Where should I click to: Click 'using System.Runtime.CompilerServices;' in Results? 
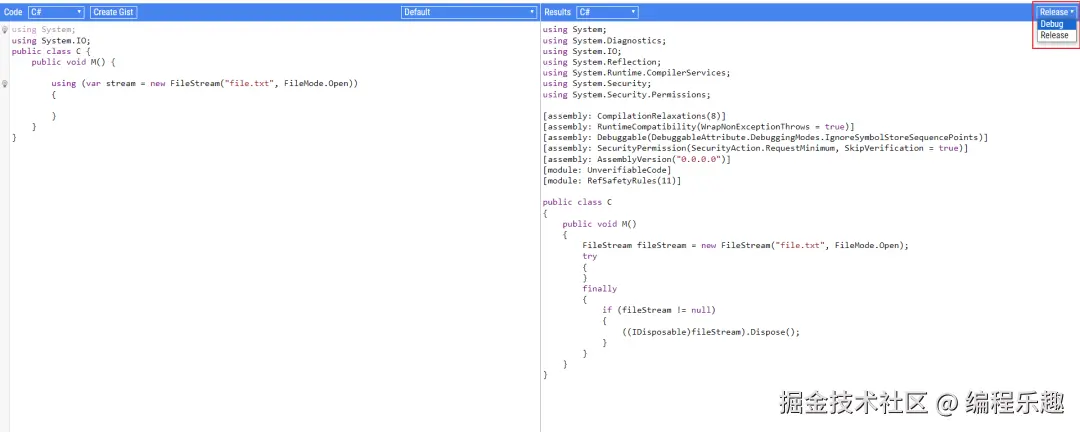pos(636,72)
